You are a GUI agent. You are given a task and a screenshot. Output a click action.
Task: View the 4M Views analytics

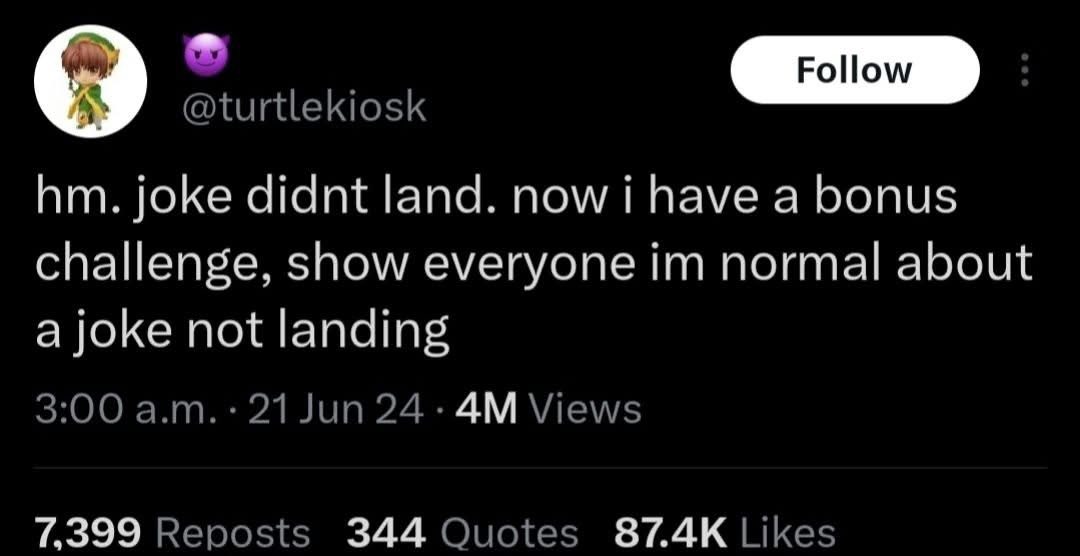coord(548,408)
